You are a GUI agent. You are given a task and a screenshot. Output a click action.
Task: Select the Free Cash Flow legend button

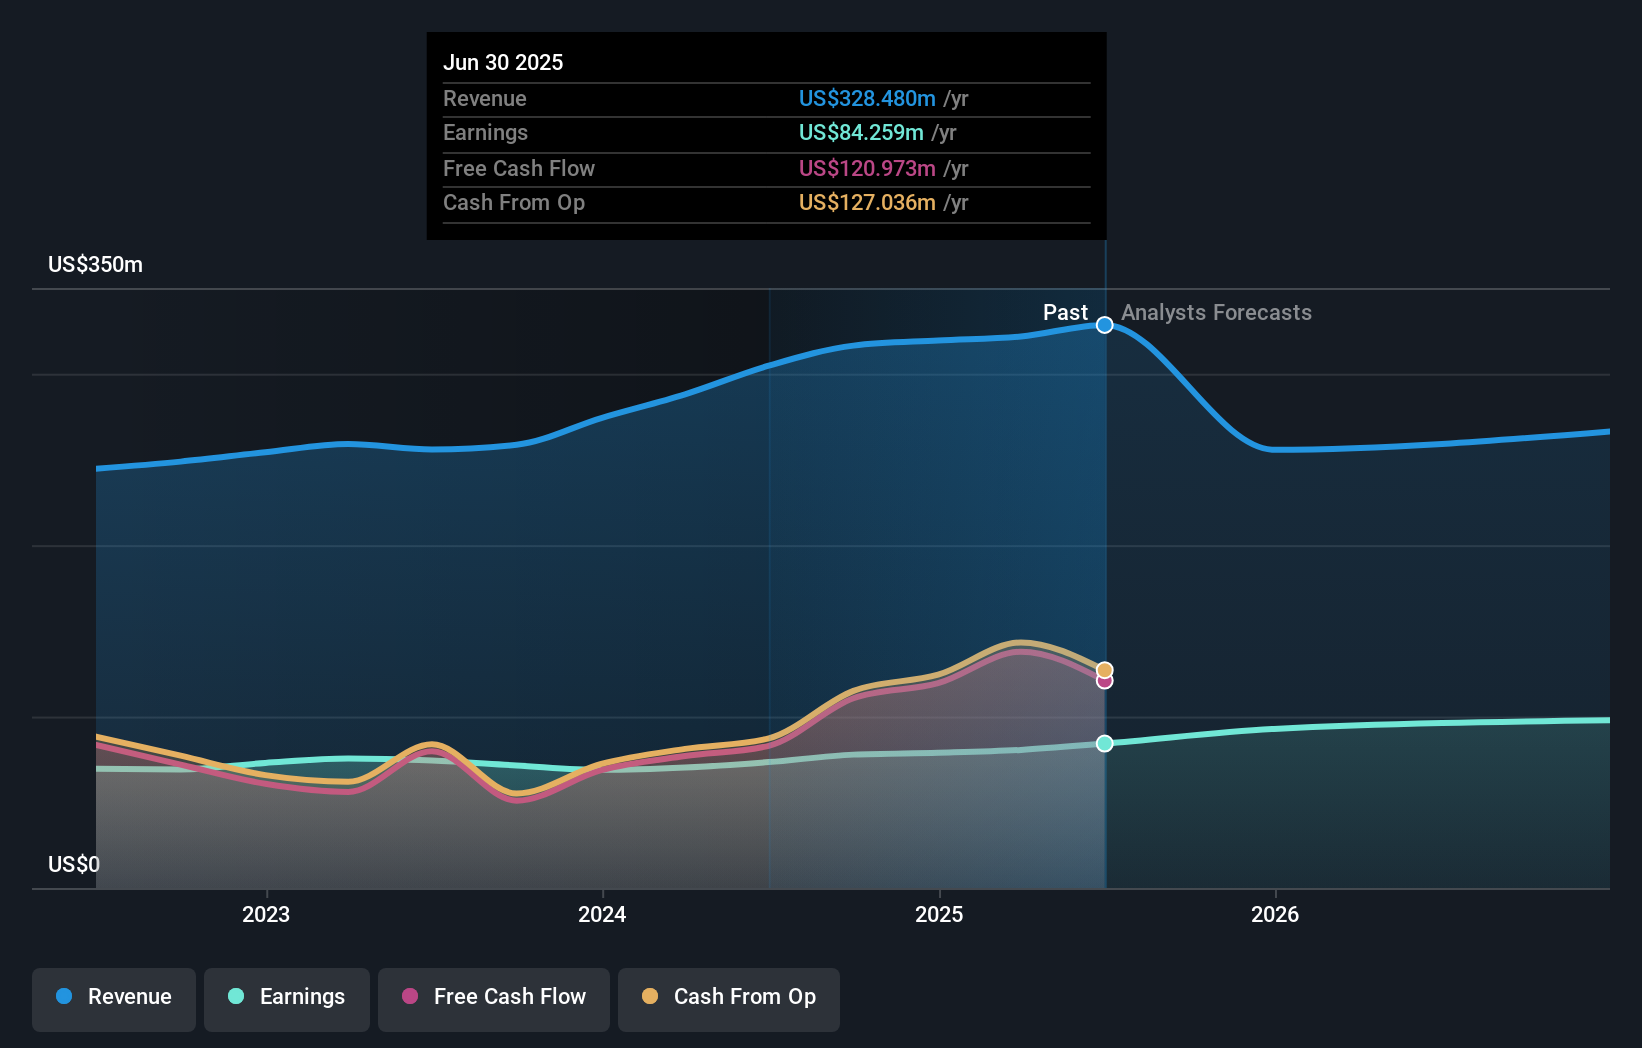pos(493,998)
